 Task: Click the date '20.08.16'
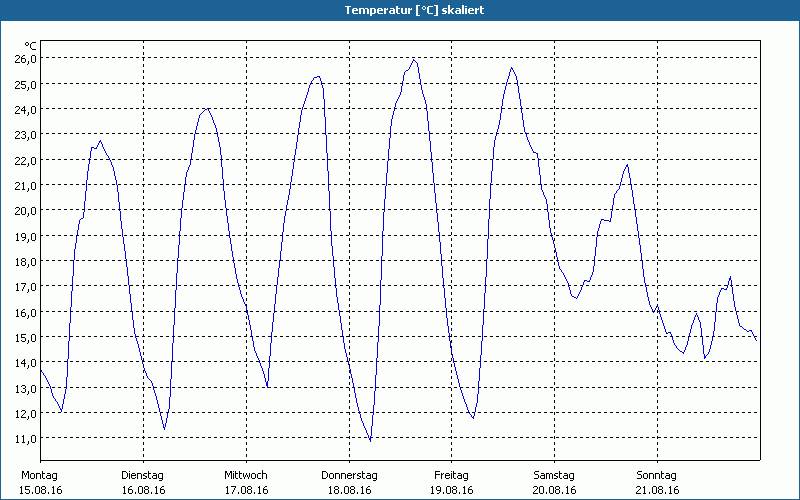click(555, 490)
